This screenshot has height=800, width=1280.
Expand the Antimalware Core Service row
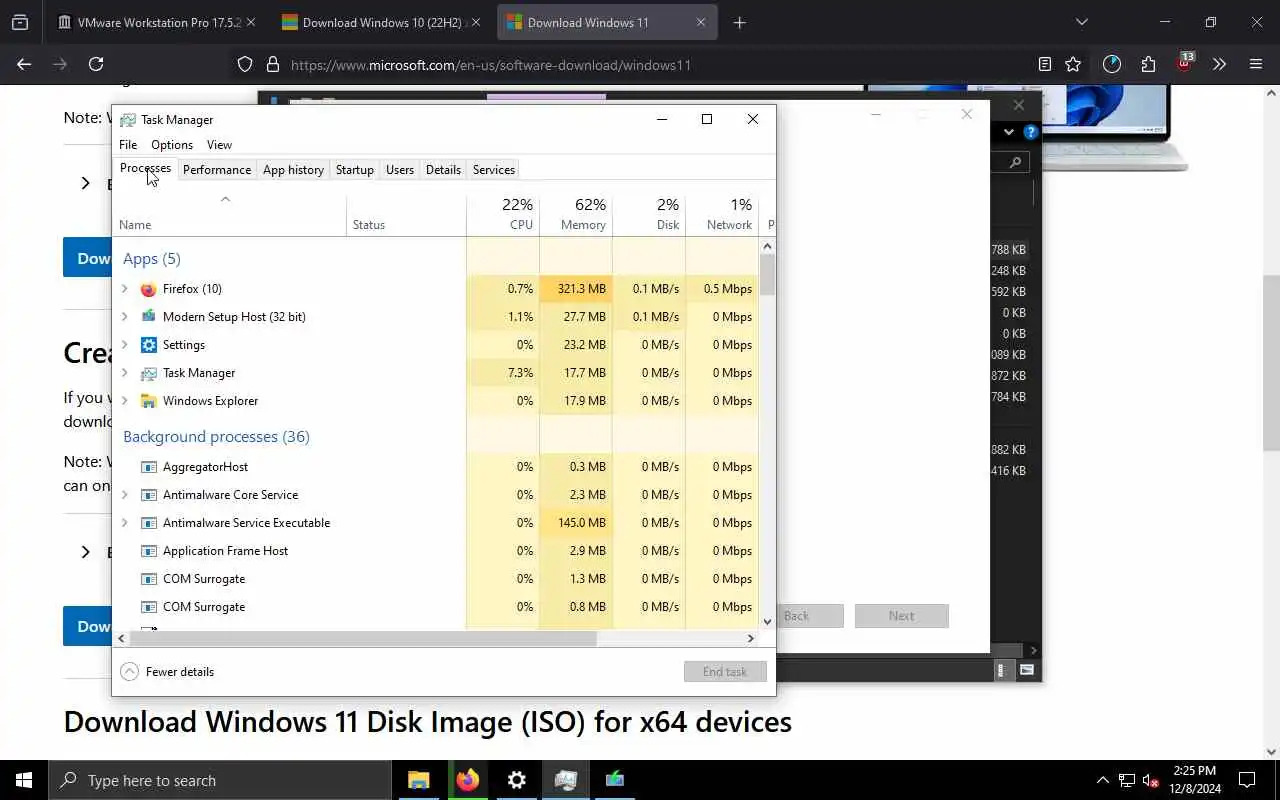(124, 495)
